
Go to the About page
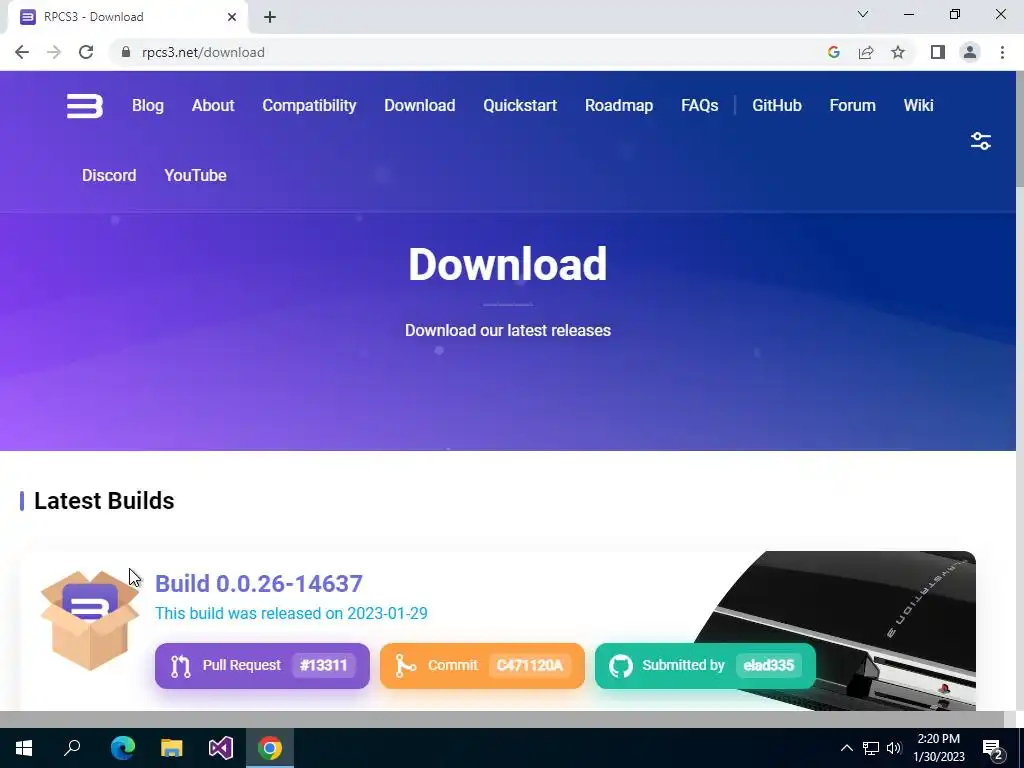[213, 106]
